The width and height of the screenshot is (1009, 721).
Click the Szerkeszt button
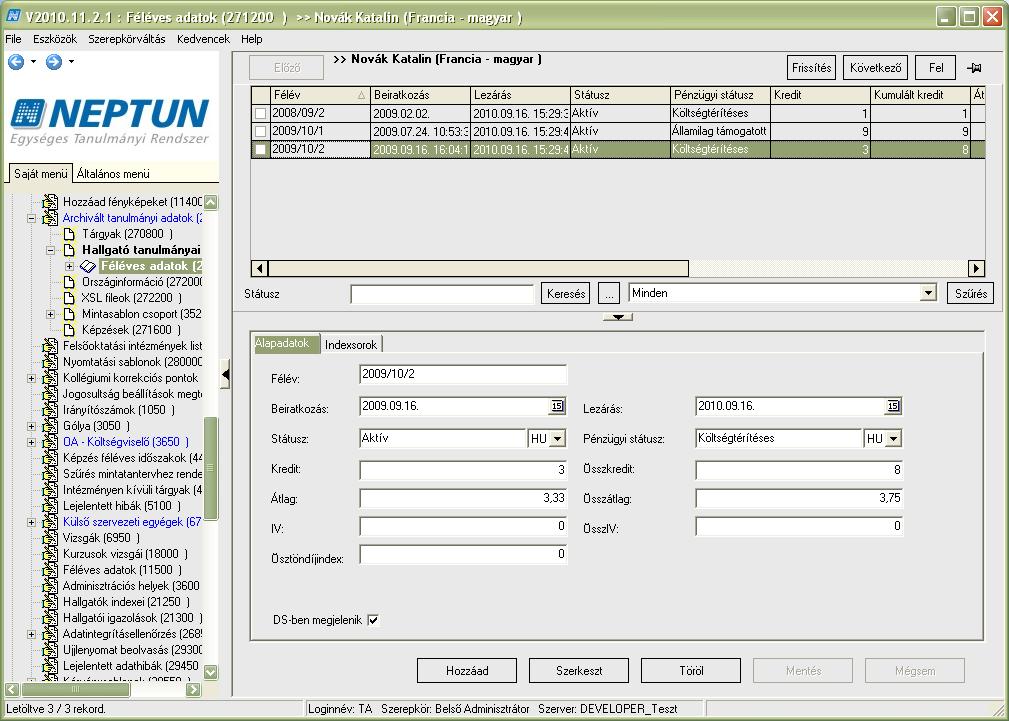579,671
